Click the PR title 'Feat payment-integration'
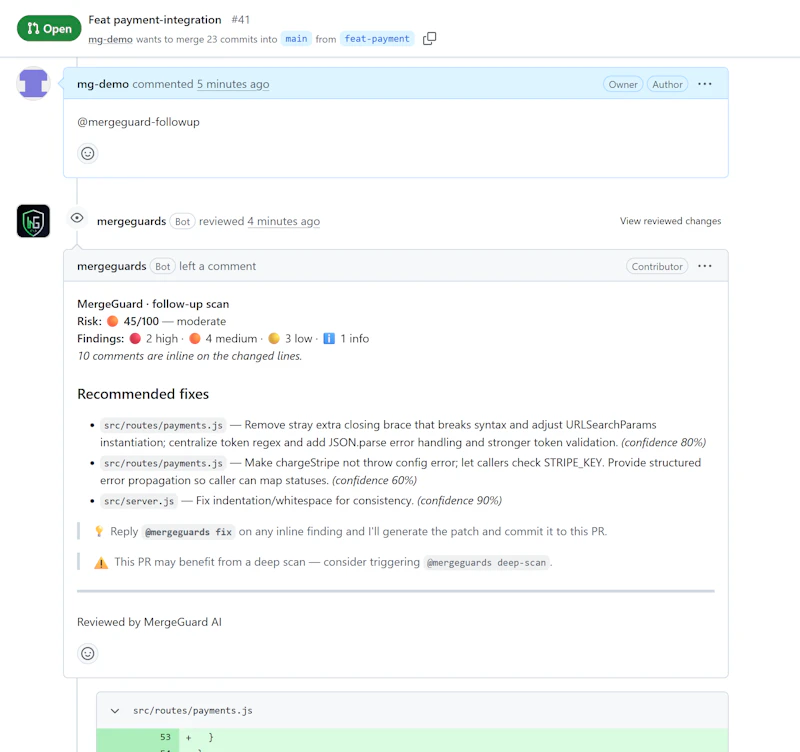 pyautogui.click(x=155, y=20)
